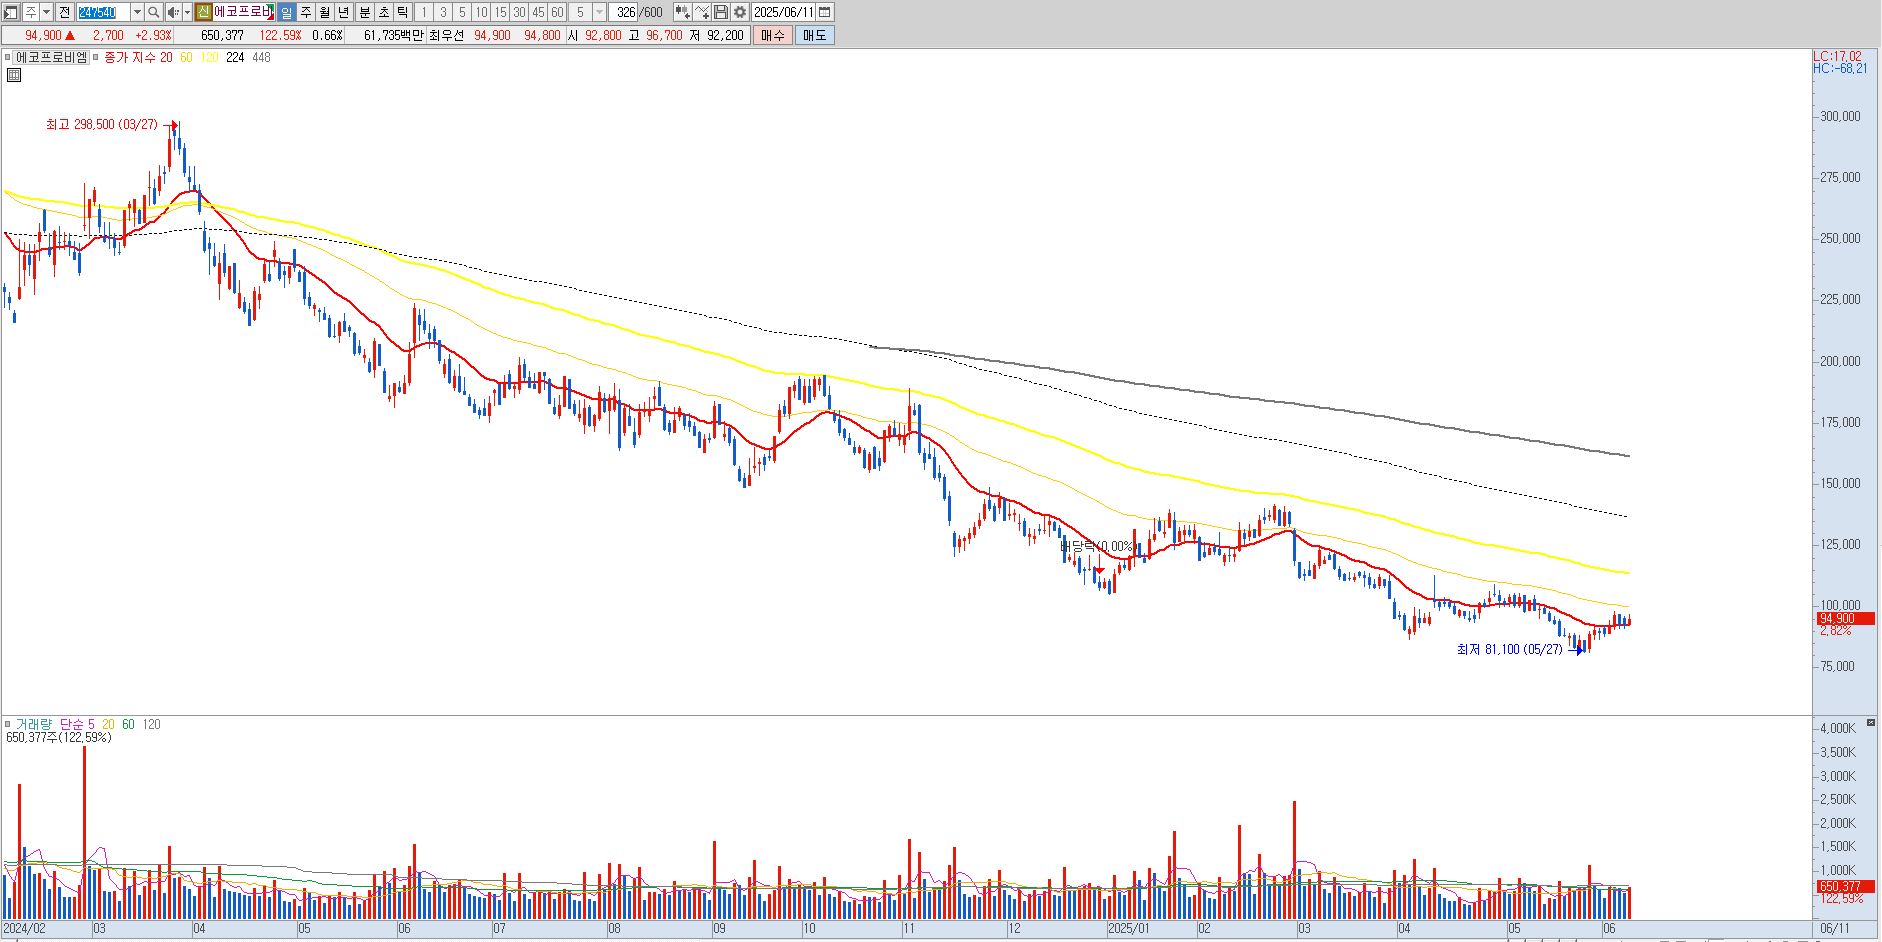The height and width of the screenshot is (942, 1882).
Task: Select the 30 interval preset
Action: click(519, 12)
